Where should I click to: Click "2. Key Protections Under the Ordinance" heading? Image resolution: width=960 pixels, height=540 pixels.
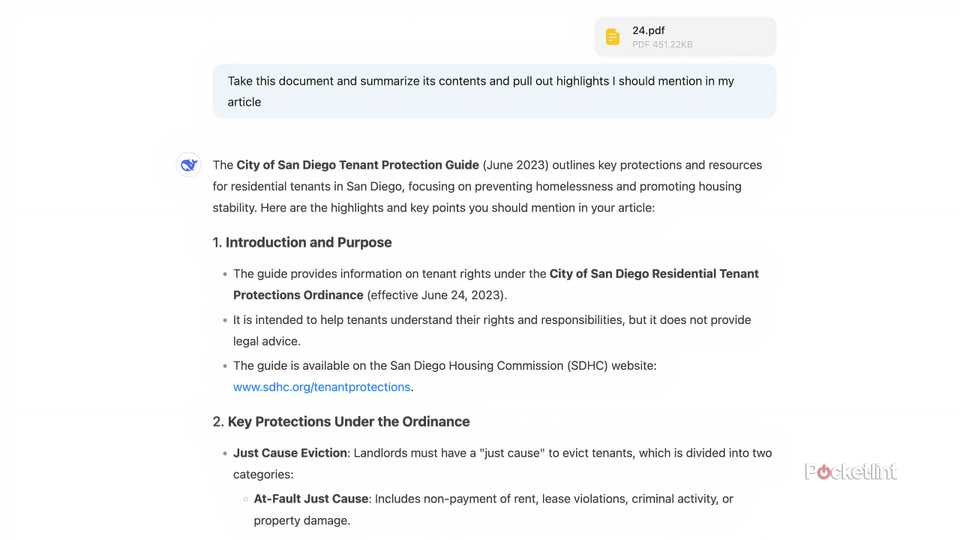click(341, 421)
